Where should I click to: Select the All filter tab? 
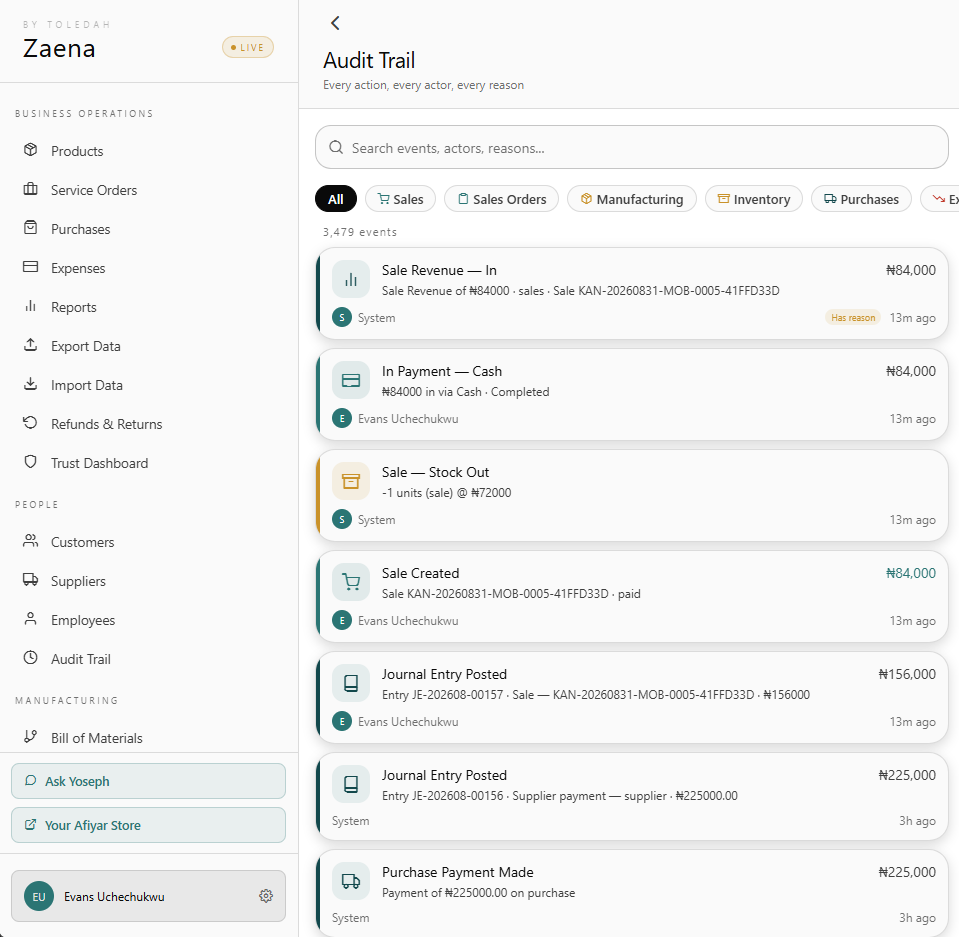coord(336,199)
